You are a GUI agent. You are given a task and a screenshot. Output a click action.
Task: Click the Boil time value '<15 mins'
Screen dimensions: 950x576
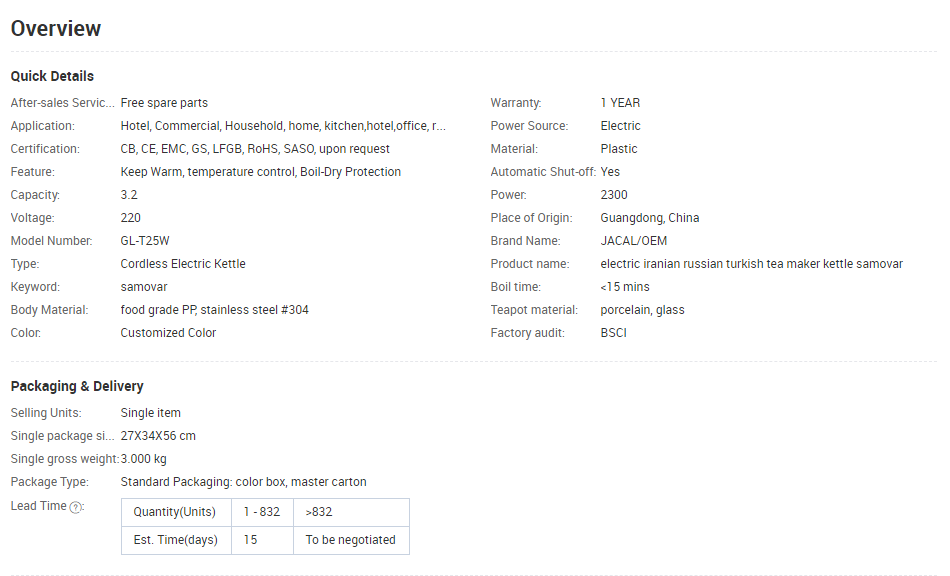[x=625, y=287]
